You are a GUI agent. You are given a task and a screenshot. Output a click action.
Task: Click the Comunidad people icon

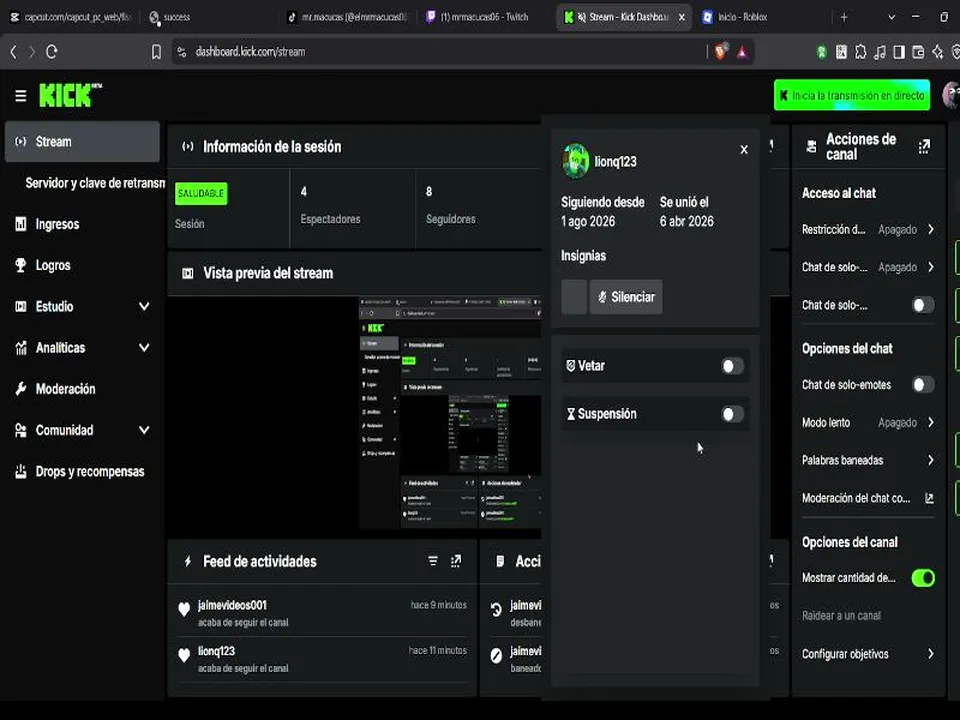(21, 430)
